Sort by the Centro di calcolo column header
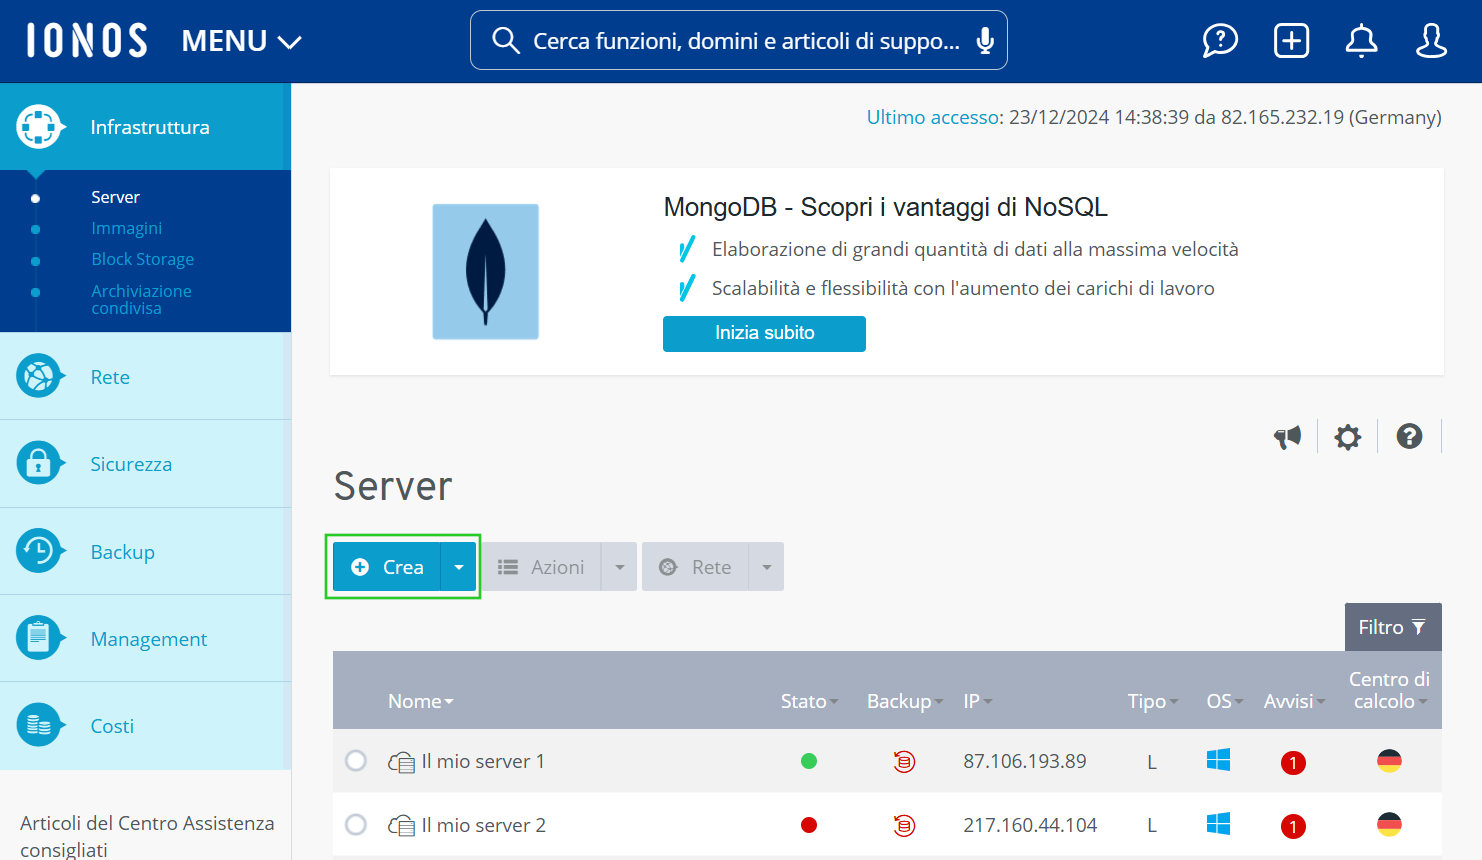The height and width of the screenshot is (860, 1482). click(x=1389, y=690)
